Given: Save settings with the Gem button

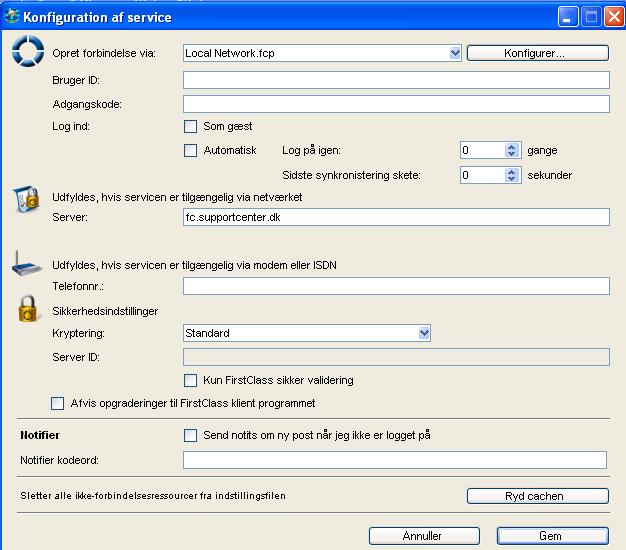Looking at the screenshot, I should 553,536.
